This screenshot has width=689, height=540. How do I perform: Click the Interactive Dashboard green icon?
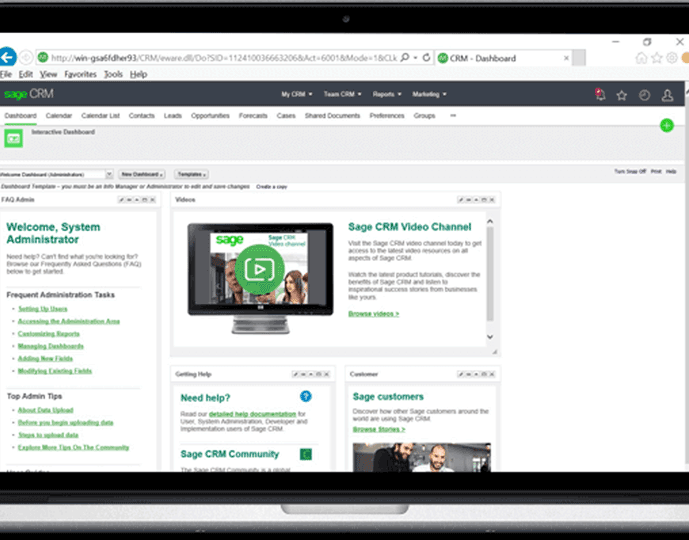[14, 138]
